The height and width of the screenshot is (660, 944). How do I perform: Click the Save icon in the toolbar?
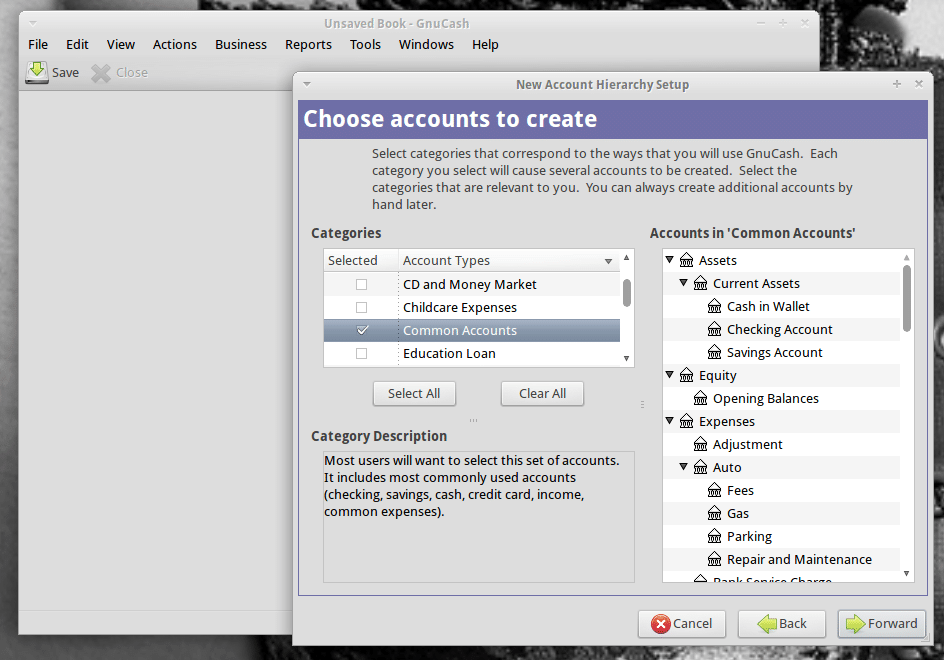click(x=37, y=72)
